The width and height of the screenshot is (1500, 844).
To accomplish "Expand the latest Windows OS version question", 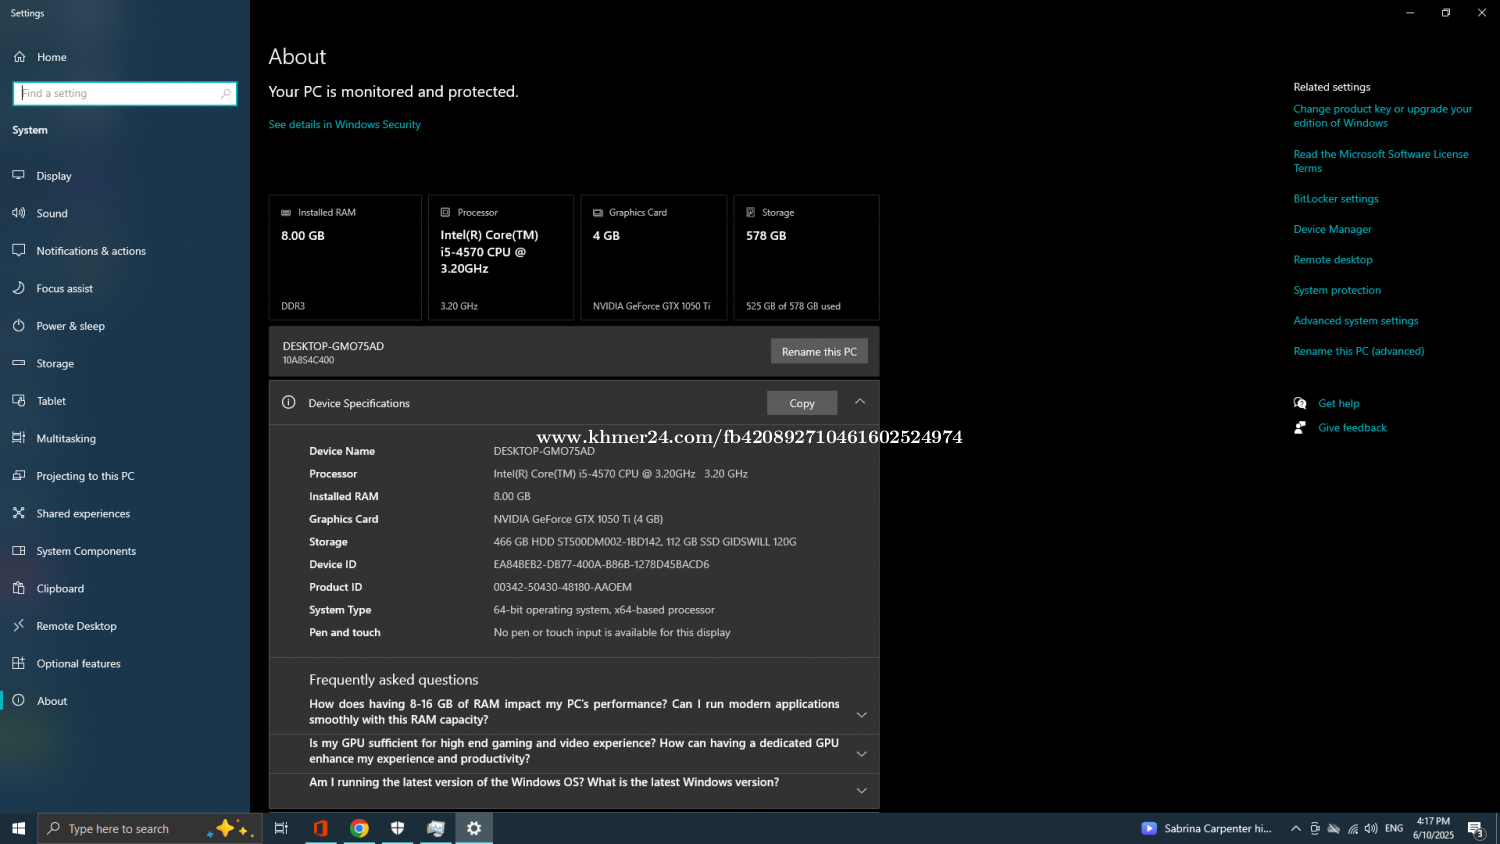I will tap(862, 790).
